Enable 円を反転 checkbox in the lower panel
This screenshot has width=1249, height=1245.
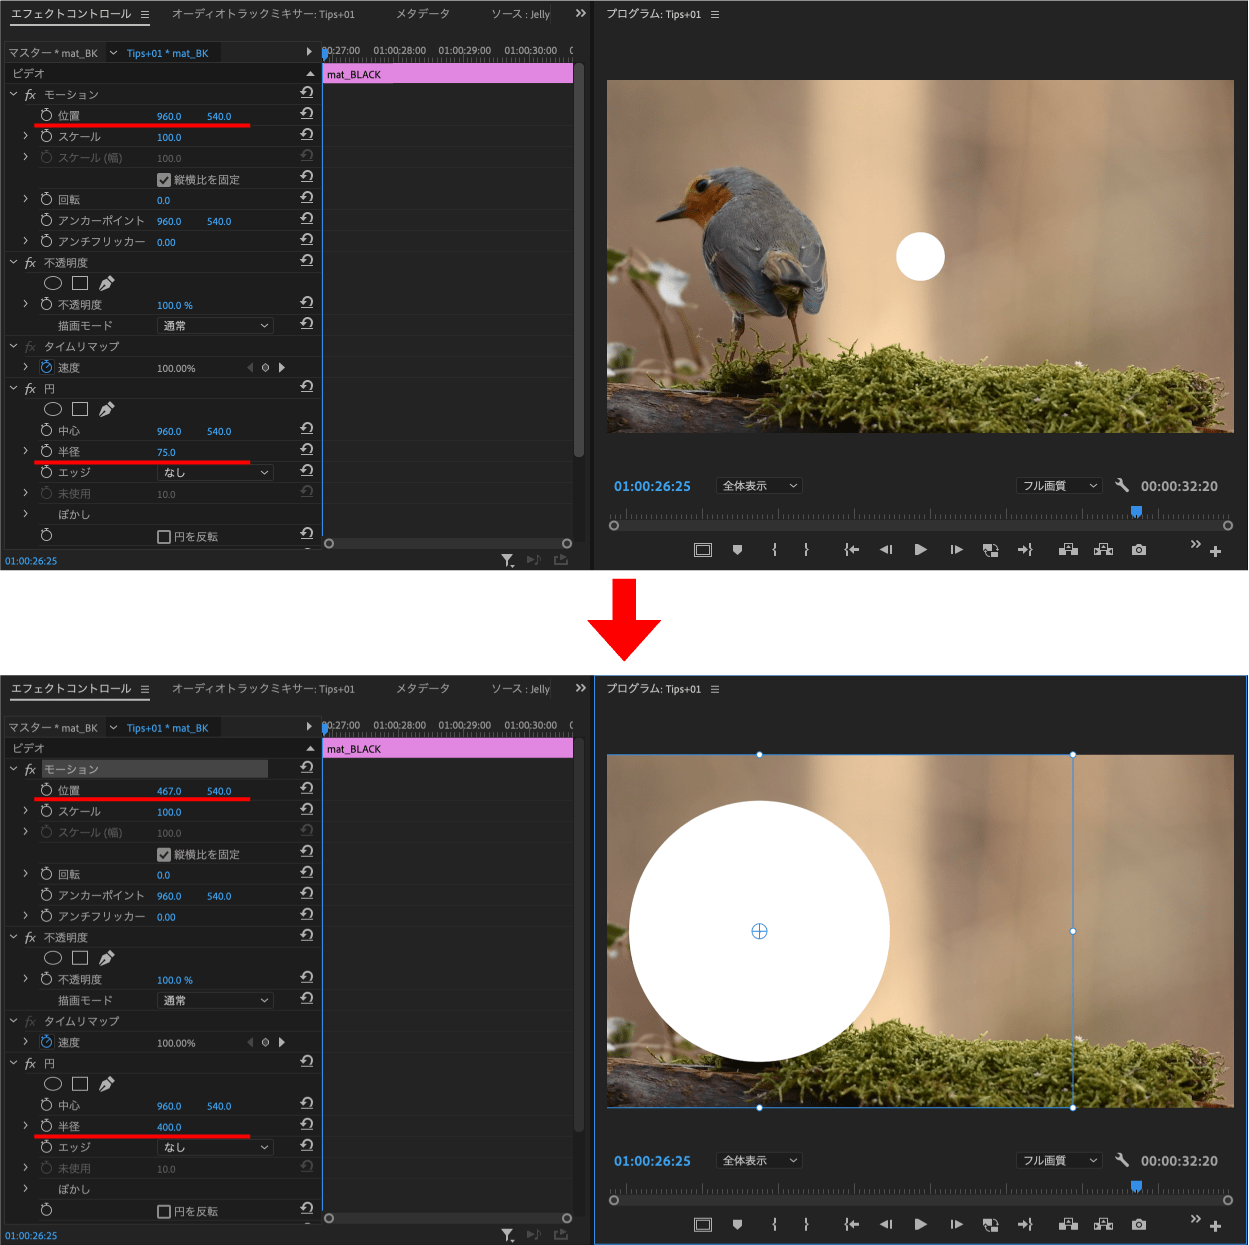(x=164, y=1212)
